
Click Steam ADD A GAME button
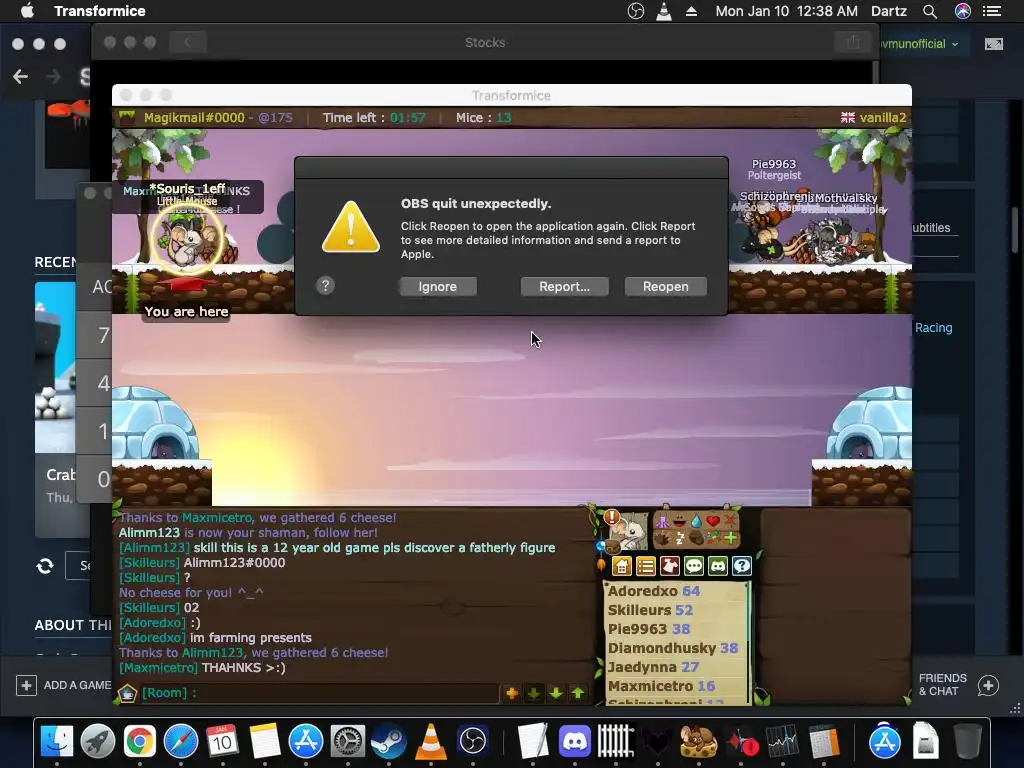click(63, 685)
